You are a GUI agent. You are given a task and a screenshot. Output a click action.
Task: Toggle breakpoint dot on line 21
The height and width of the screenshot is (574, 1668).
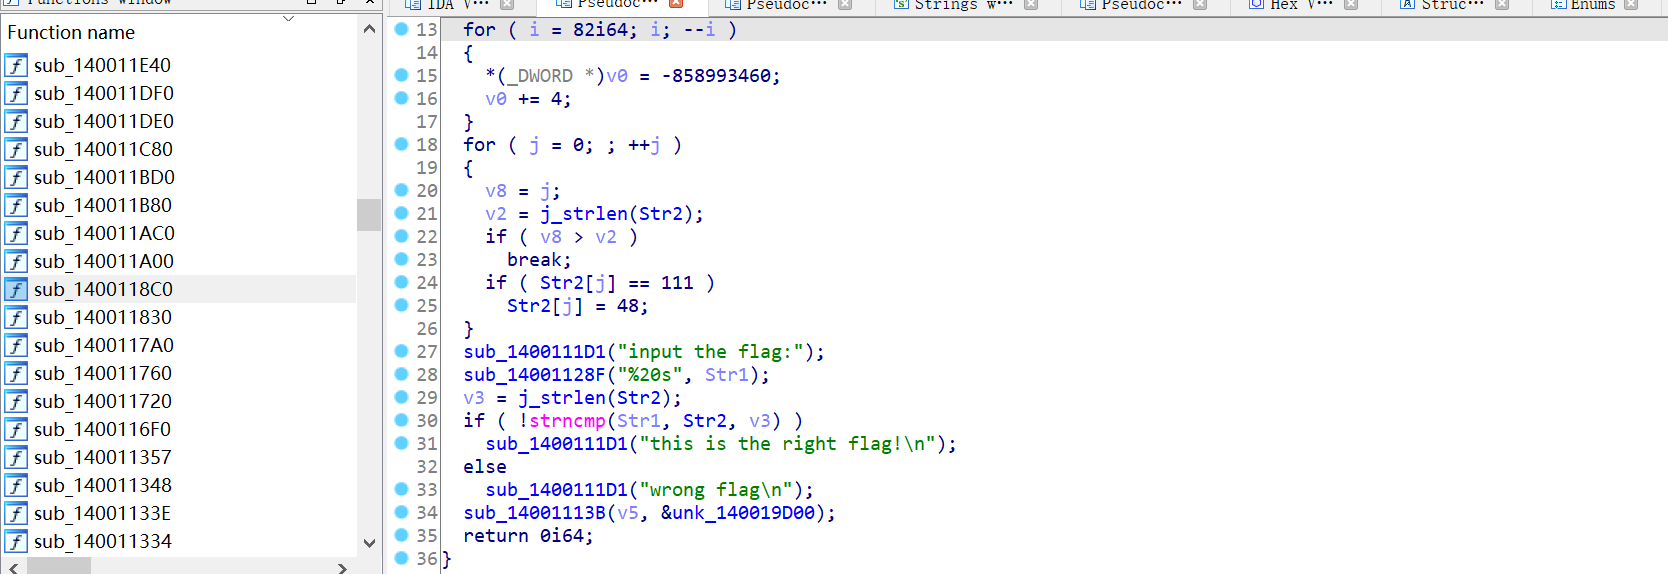click(x=401, y=213)
